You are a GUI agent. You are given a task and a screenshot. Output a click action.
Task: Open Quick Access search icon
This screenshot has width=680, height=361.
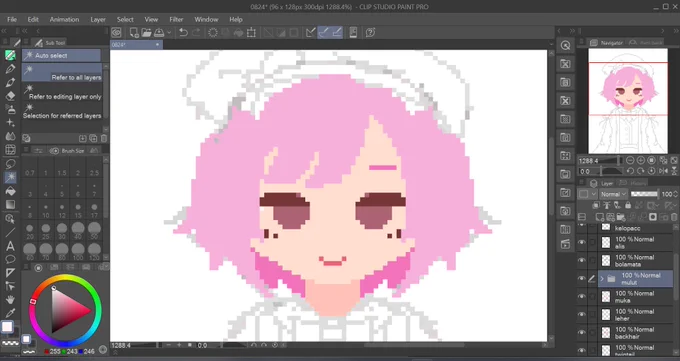click(565, 46)
